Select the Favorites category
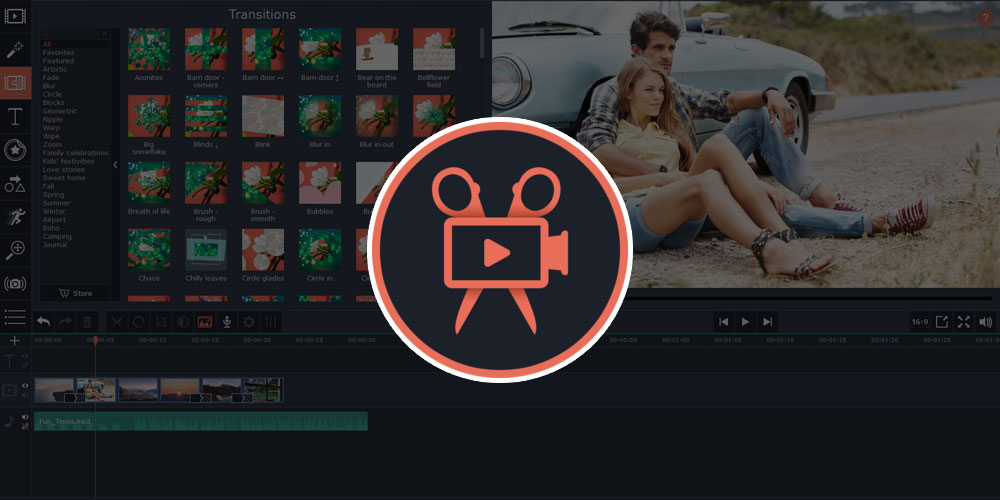 [x=59, y=52]
